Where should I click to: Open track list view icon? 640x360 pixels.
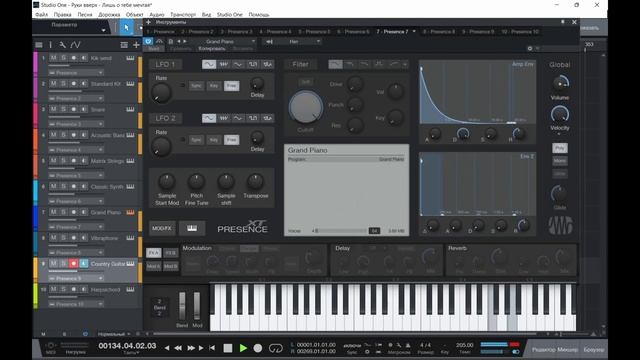coord(39,45)
